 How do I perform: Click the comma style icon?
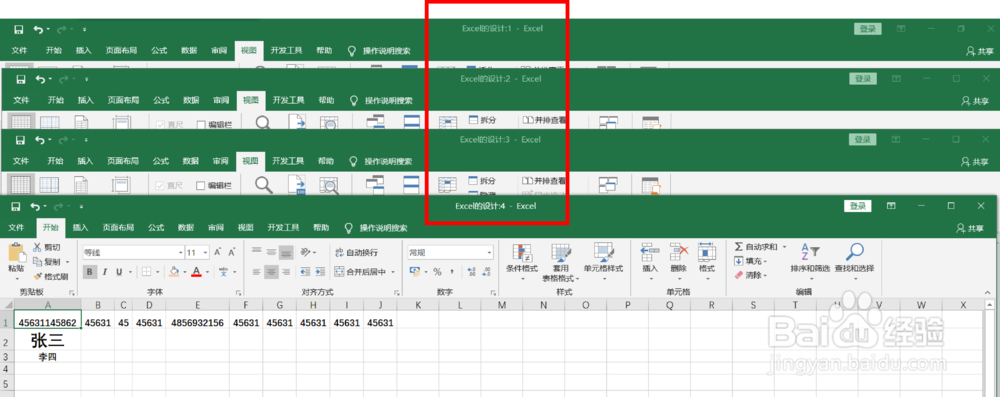pyautogui.click(x=452, y=272)
